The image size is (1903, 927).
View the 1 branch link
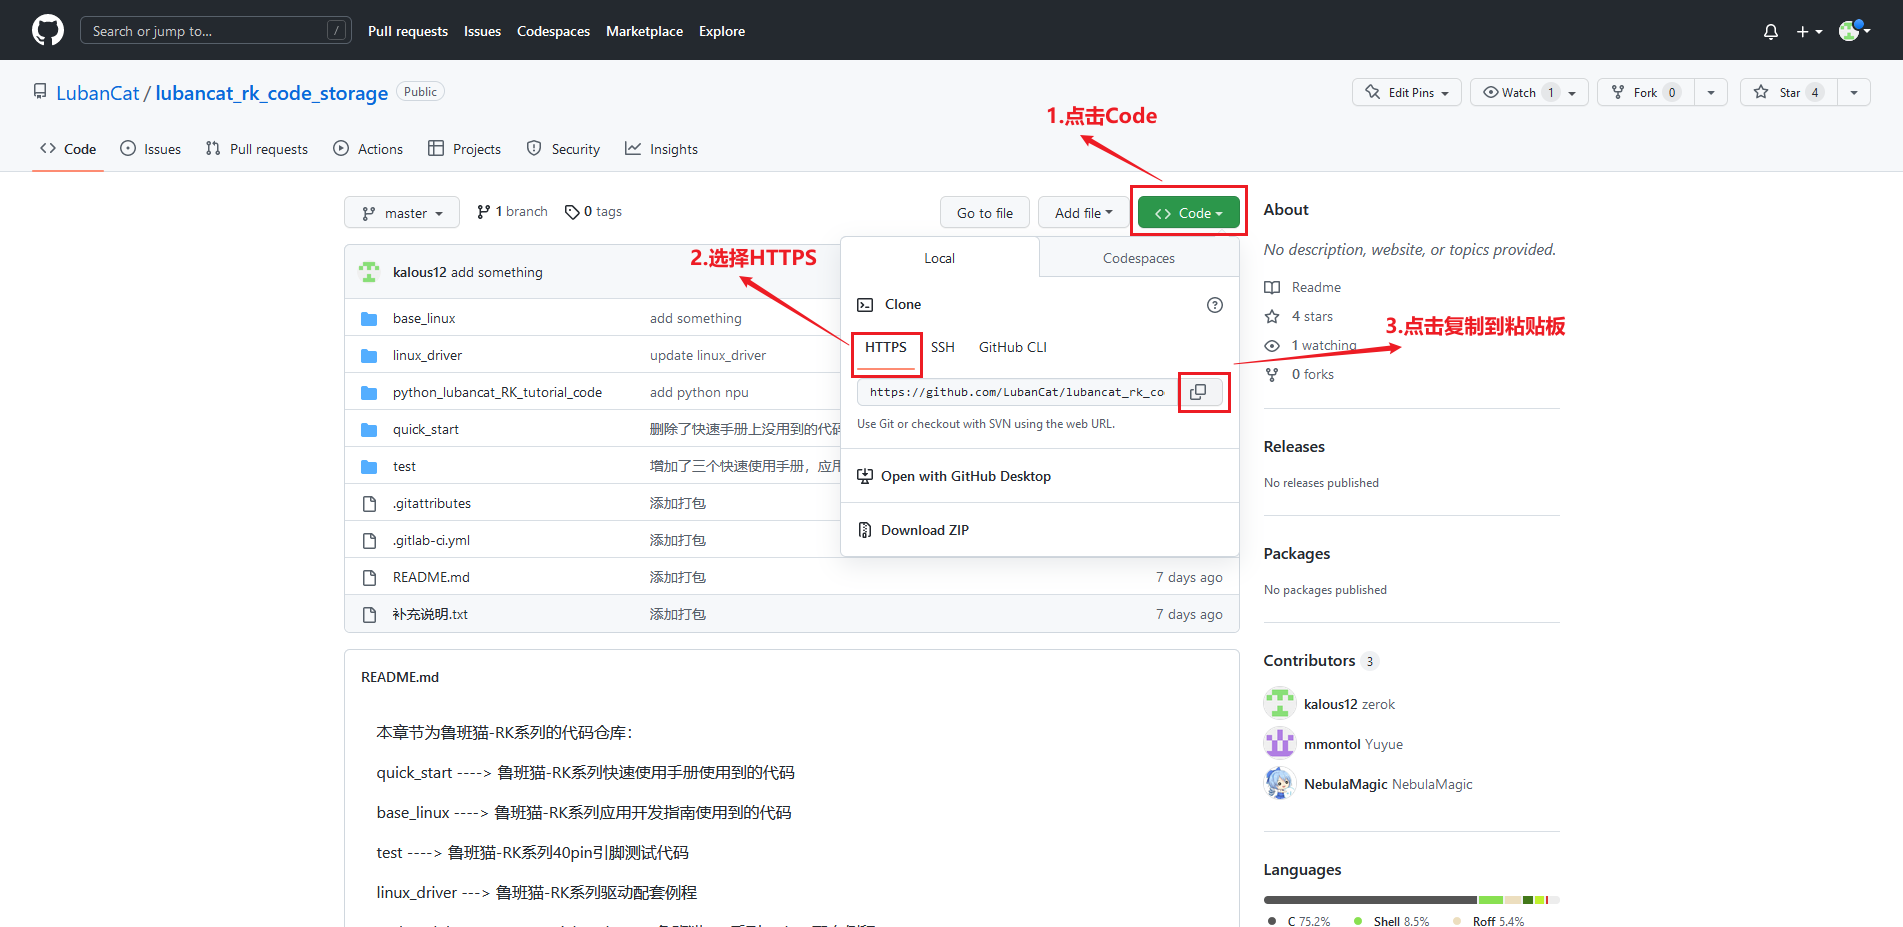pyautogui.click(x=512, y=212)
